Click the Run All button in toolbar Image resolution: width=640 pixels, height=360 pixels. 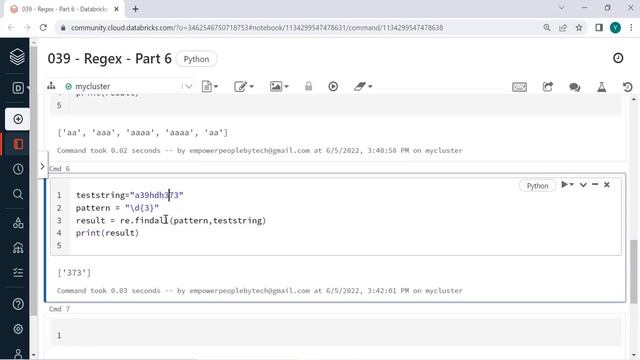(333, 87)
